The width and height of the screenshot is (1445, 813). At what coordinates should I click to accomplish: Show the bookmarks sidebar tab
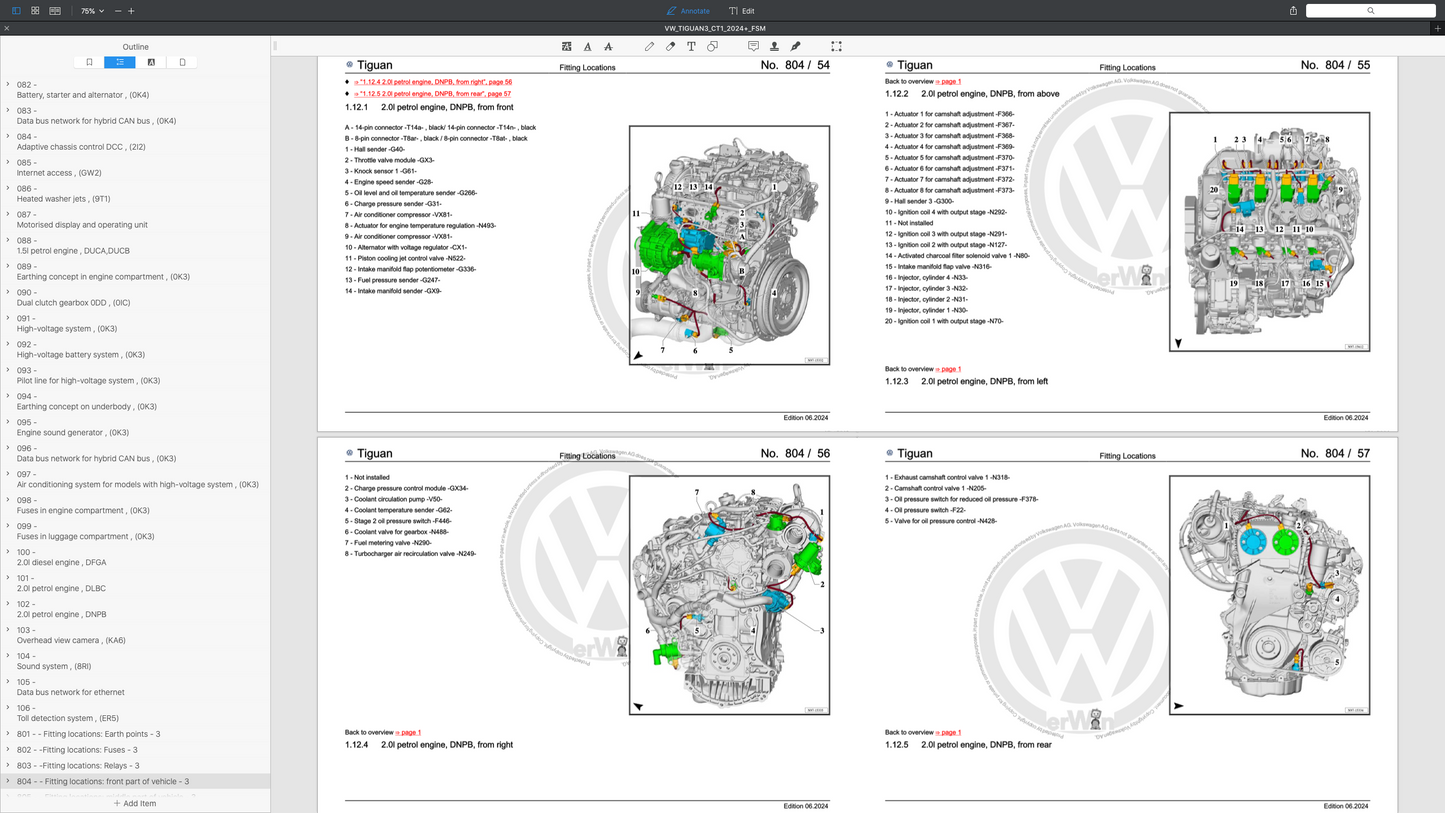[x=89, y=62]
